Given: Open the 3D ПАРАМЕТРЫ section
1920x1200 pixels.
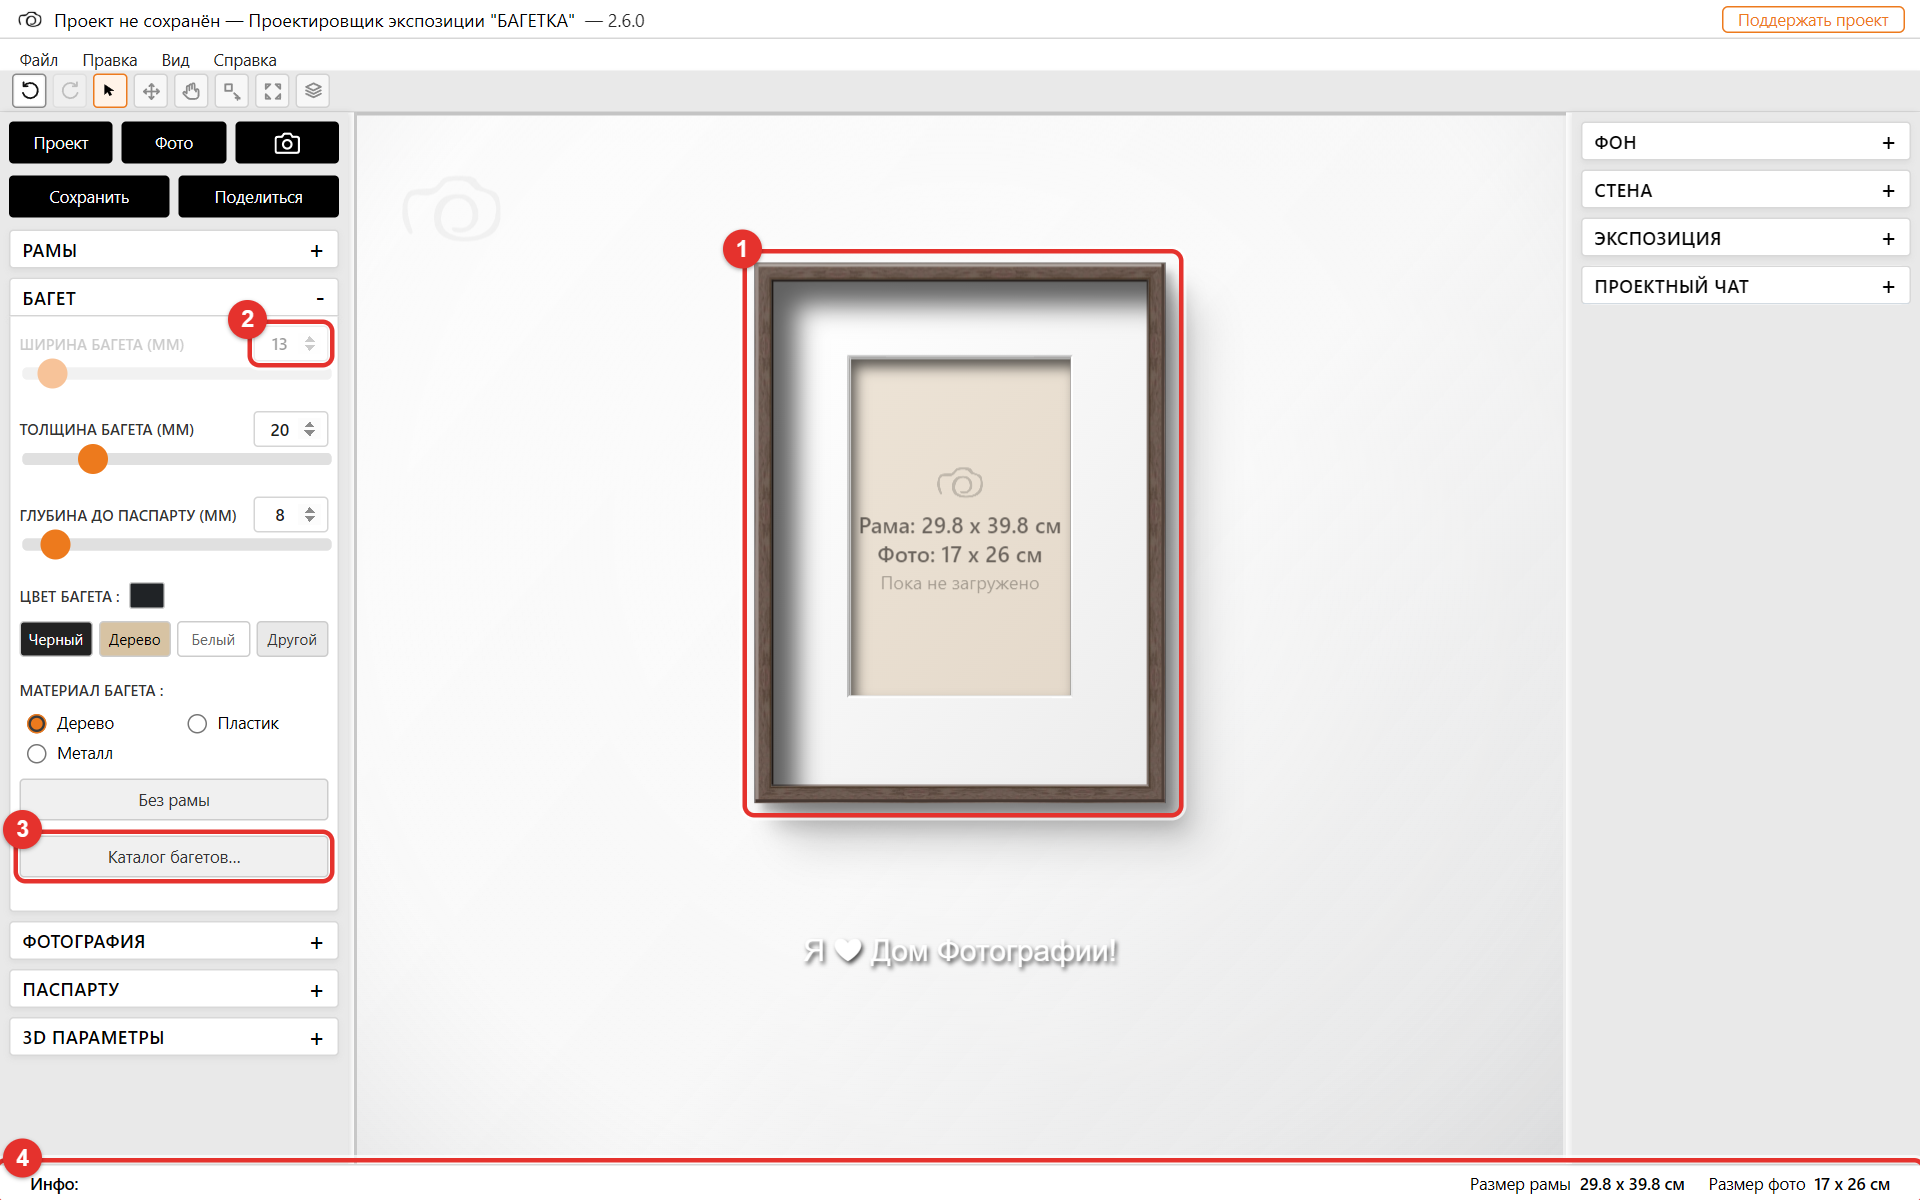Looking at the screenshot, I should [174, 1037].
